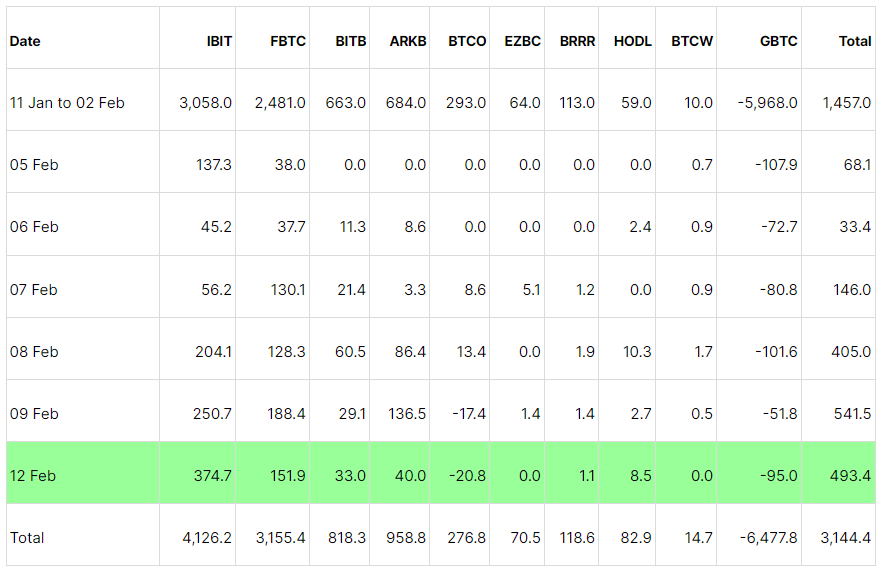Click the Total row label at bottom
The image size is (884, 574).
27,538
